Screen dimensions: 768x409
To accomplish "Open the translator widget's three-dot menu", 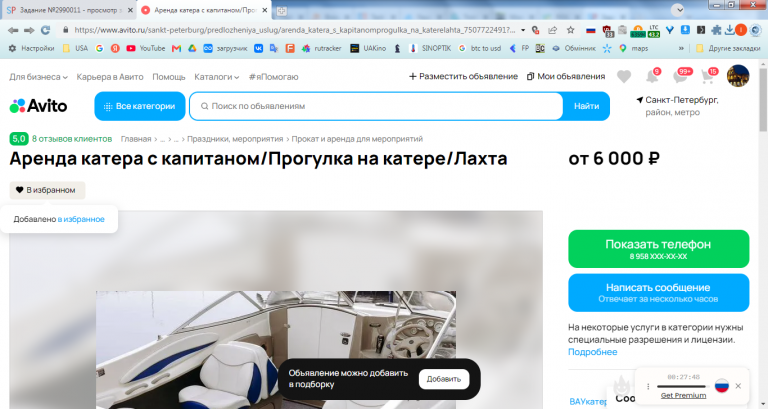I will [648, 386].
